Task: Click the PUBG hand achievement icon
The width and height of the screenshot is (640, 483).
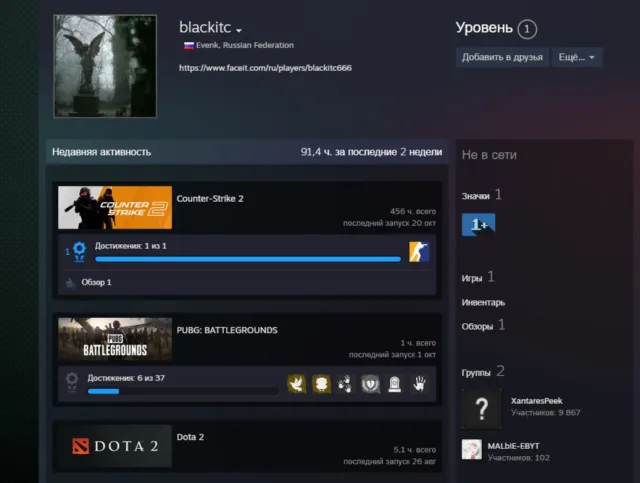Action: tap(419, 384)
